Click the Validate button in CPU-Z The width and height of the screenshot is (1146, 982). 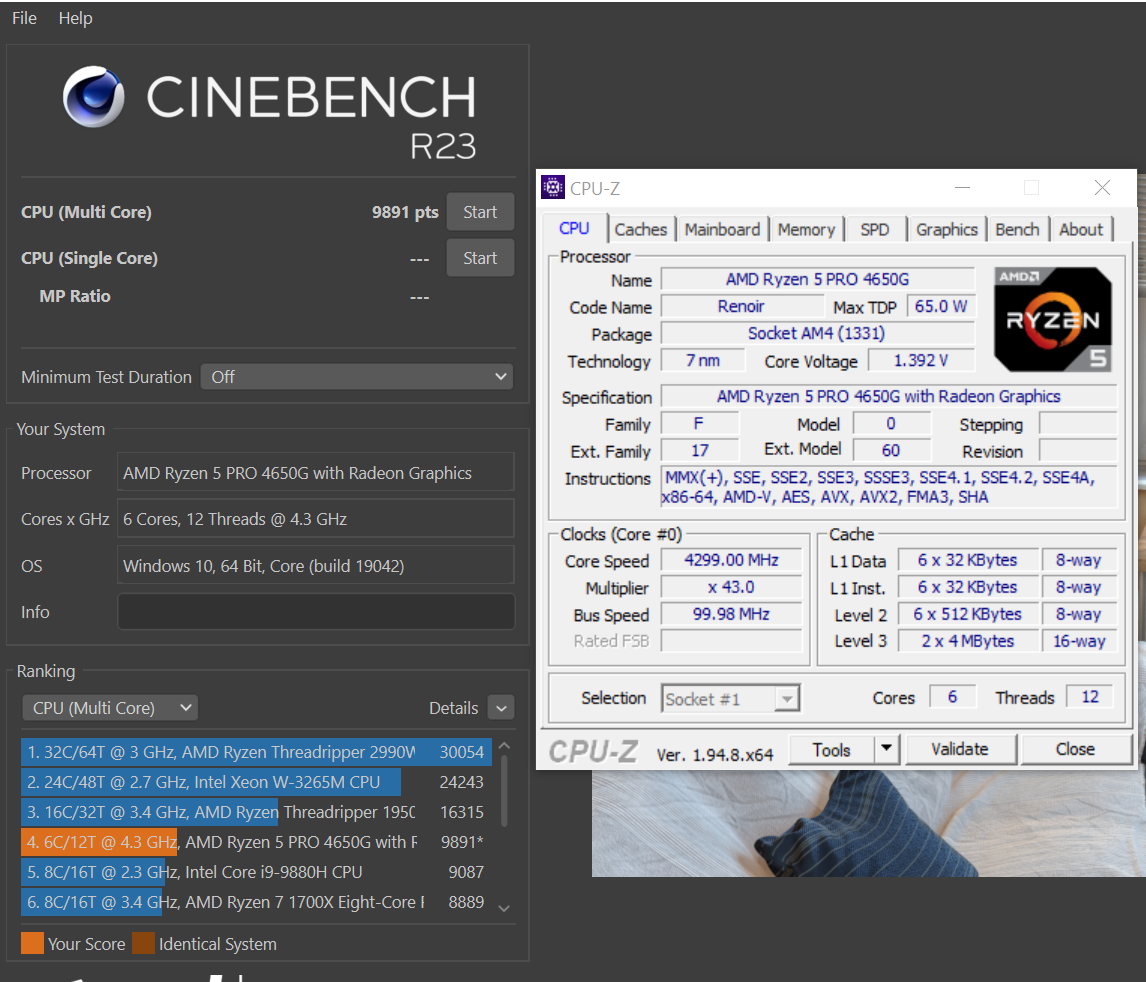click(960, 750)
